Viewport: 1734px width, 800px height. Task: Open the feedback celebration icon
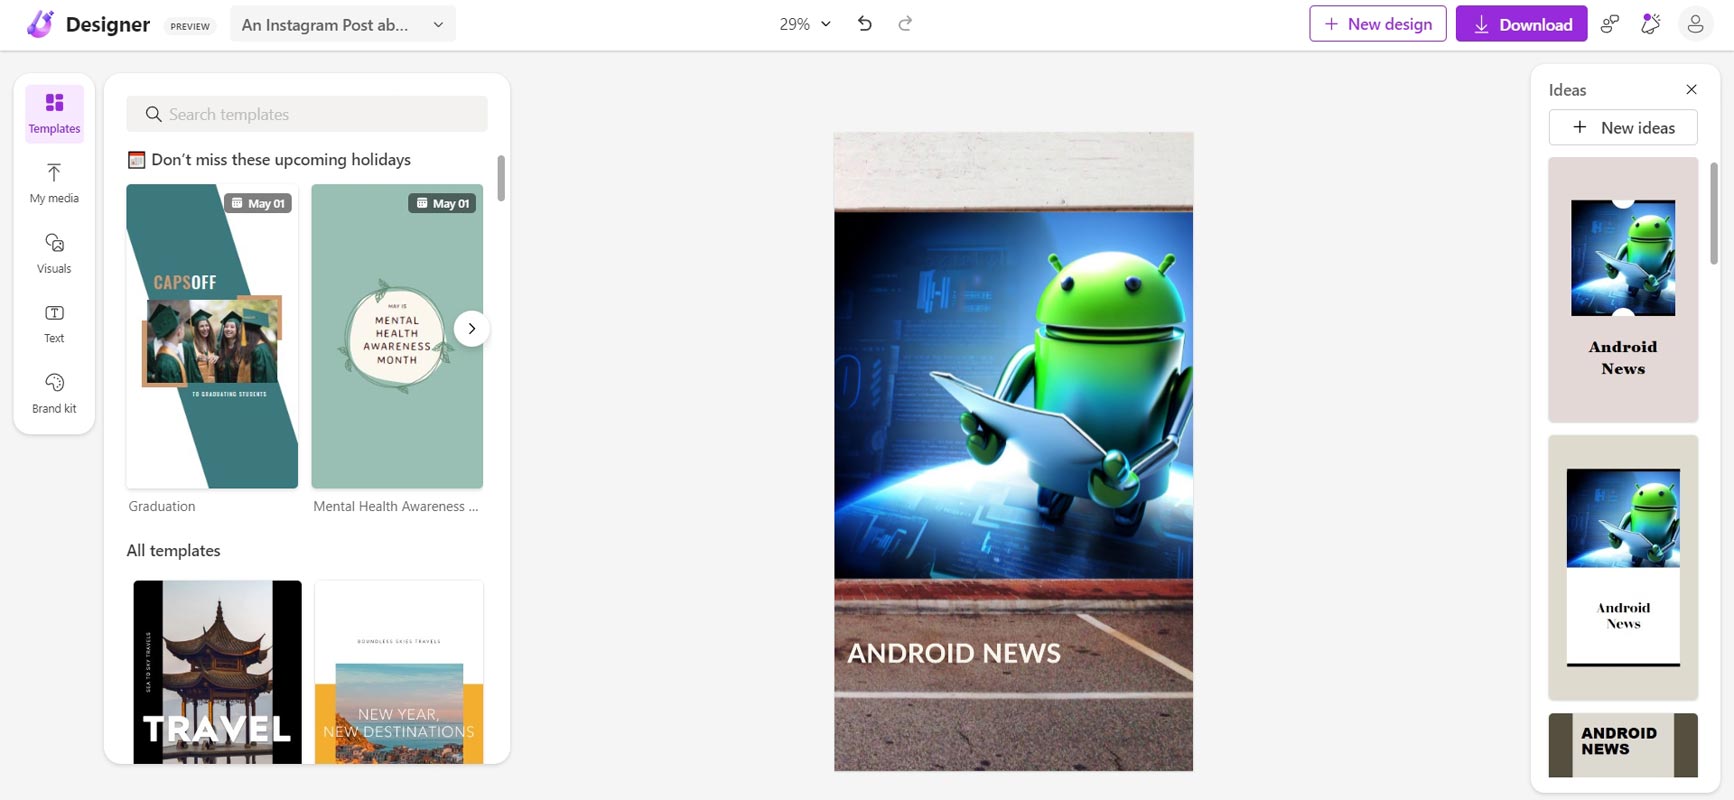click(x=1651, y=24)
